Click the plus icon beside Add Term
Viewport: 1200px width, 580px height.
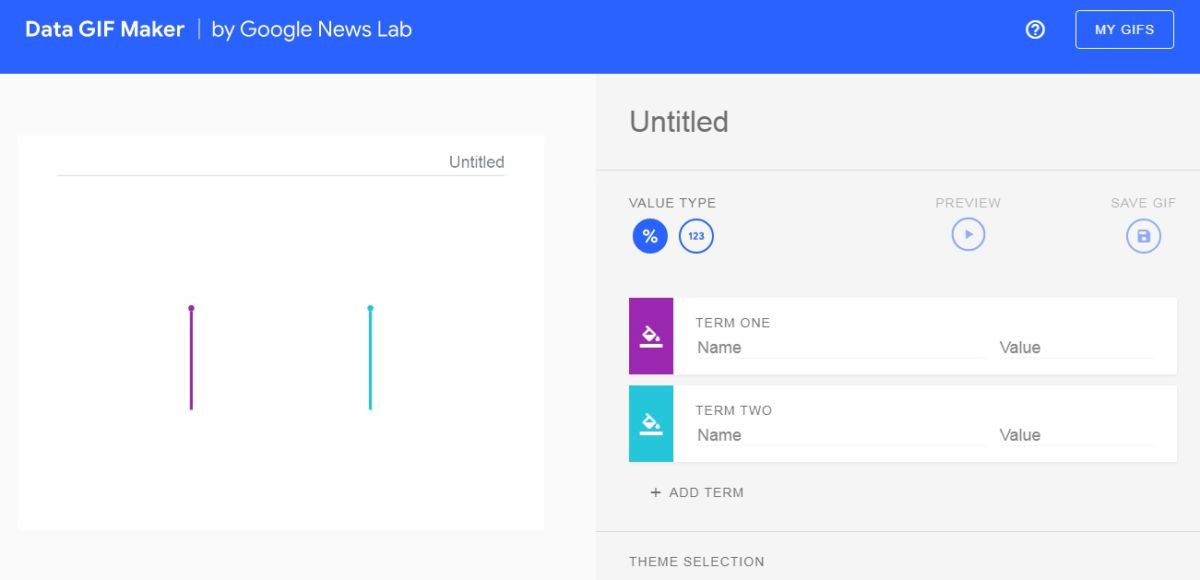656,492
